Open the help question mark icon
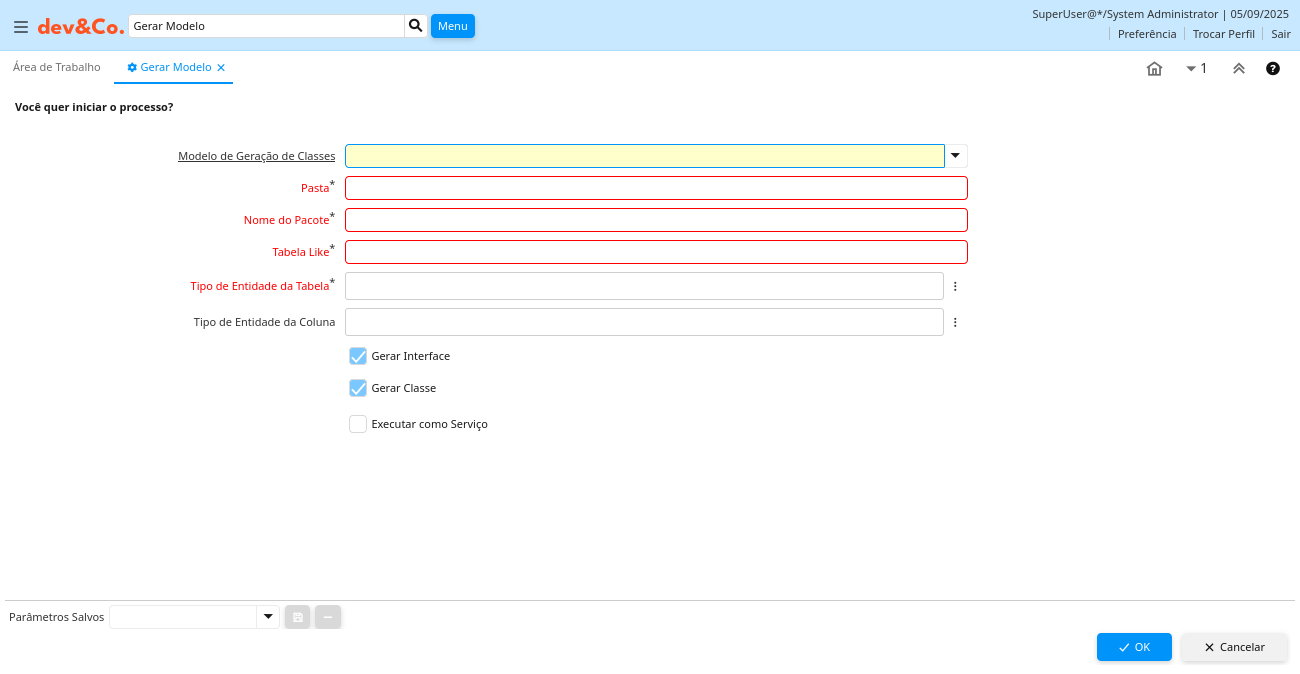 [1273, 69]
